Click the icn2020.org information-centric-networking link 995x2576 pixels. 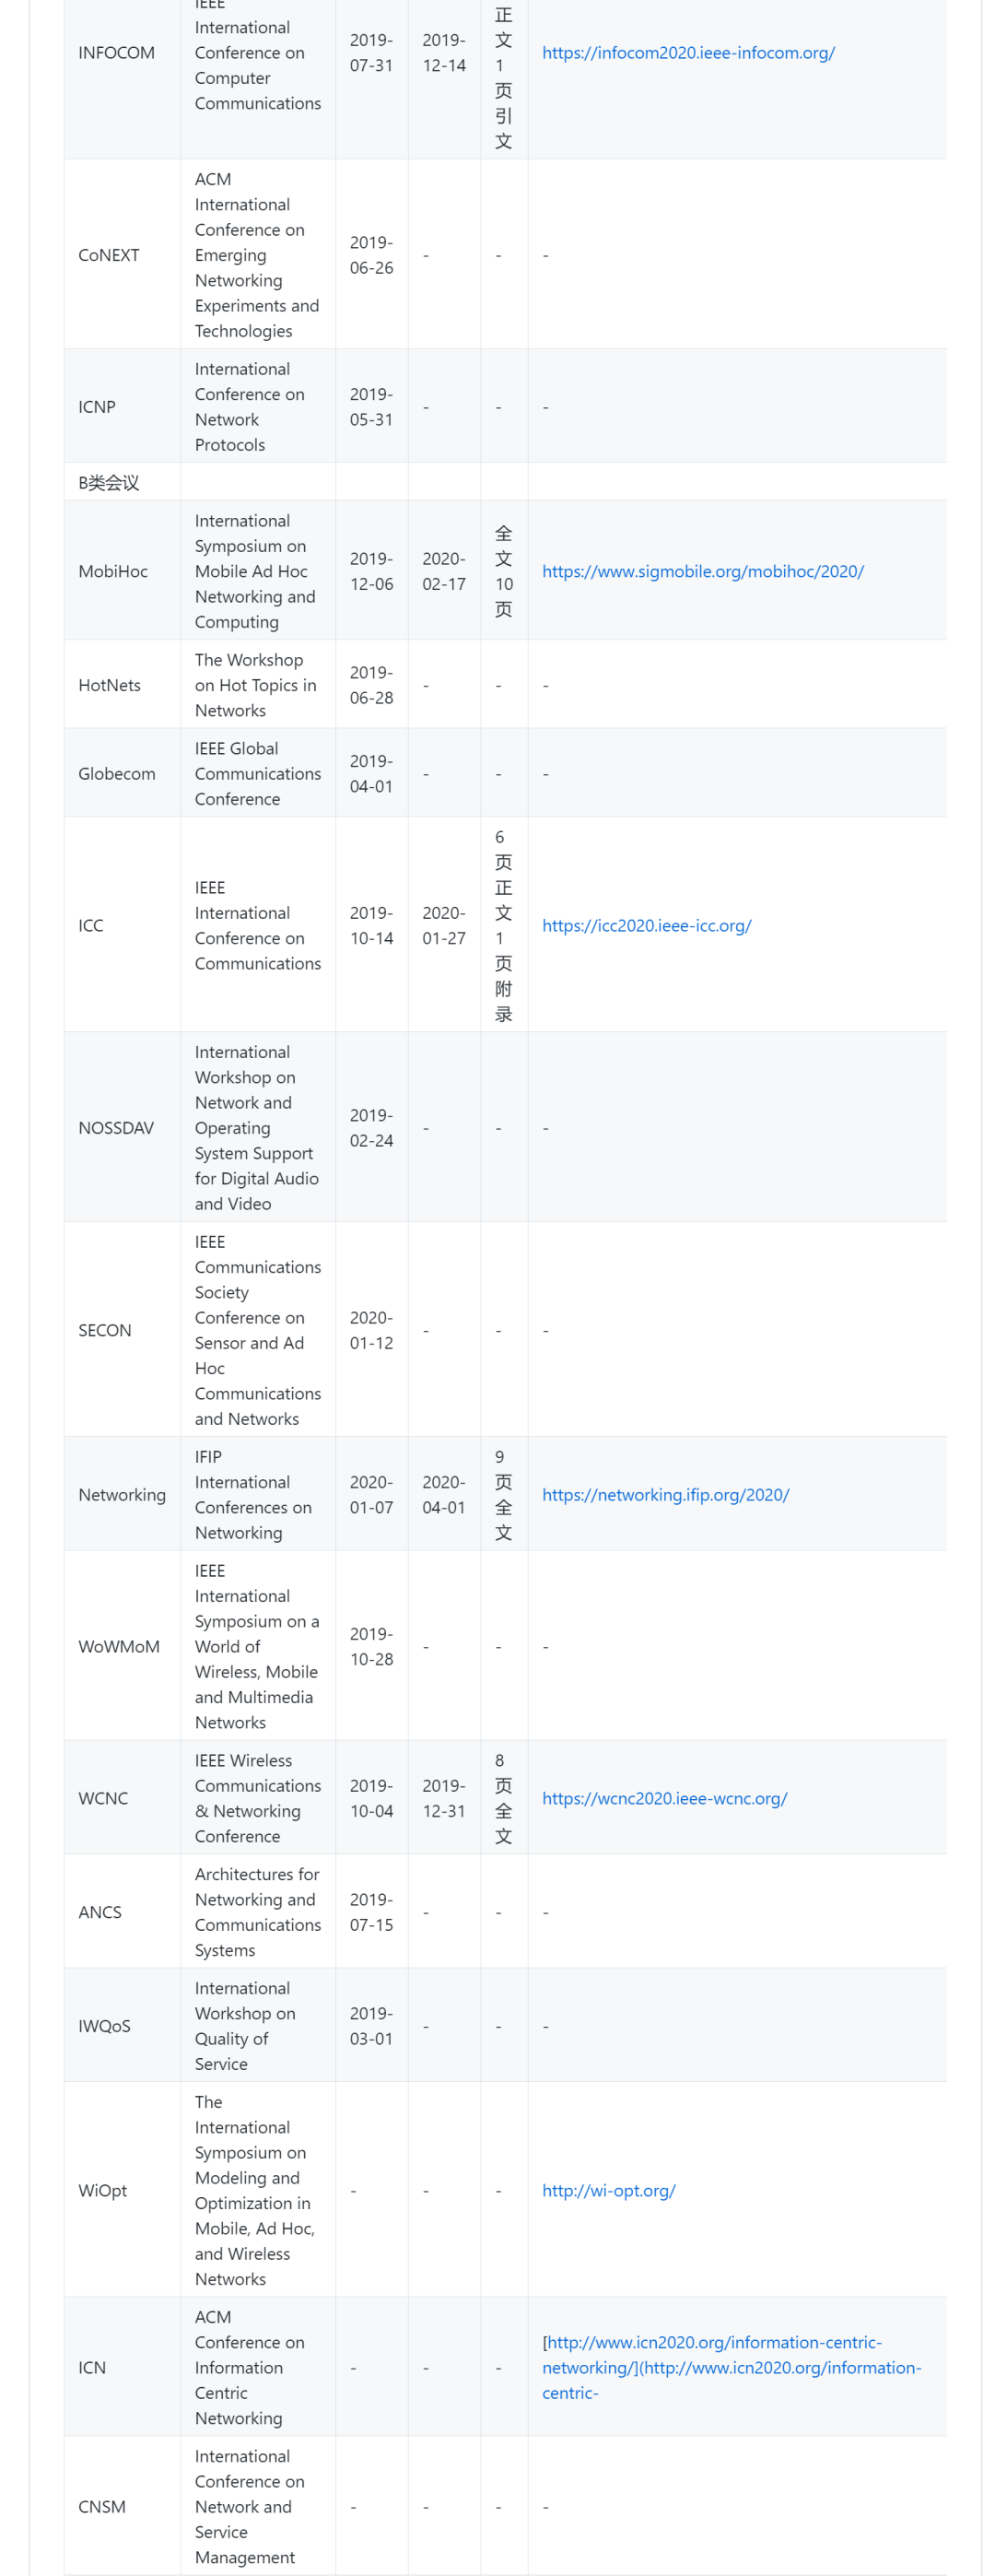(711, 2342)
